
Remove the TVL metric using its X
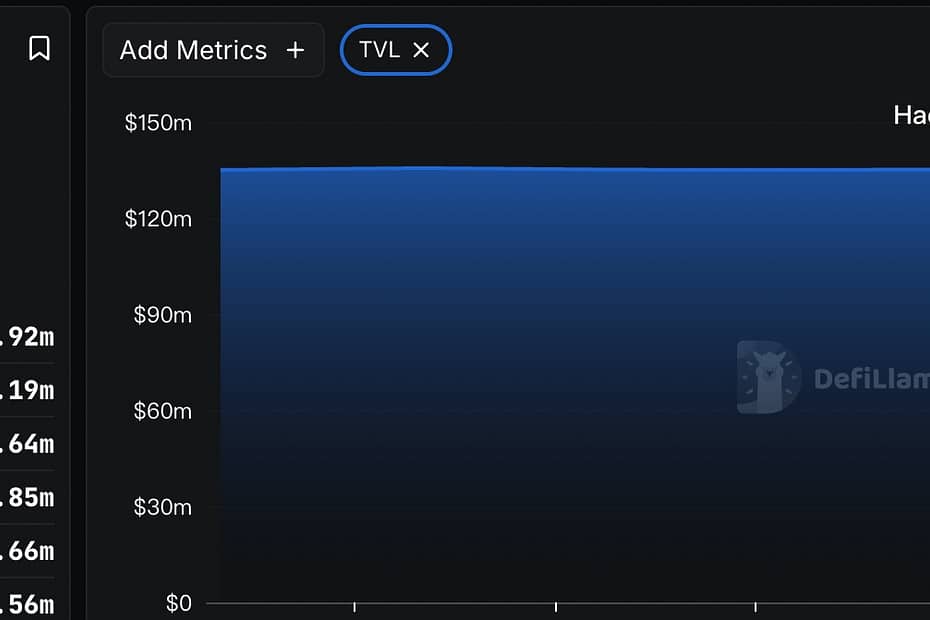(421, 50)
